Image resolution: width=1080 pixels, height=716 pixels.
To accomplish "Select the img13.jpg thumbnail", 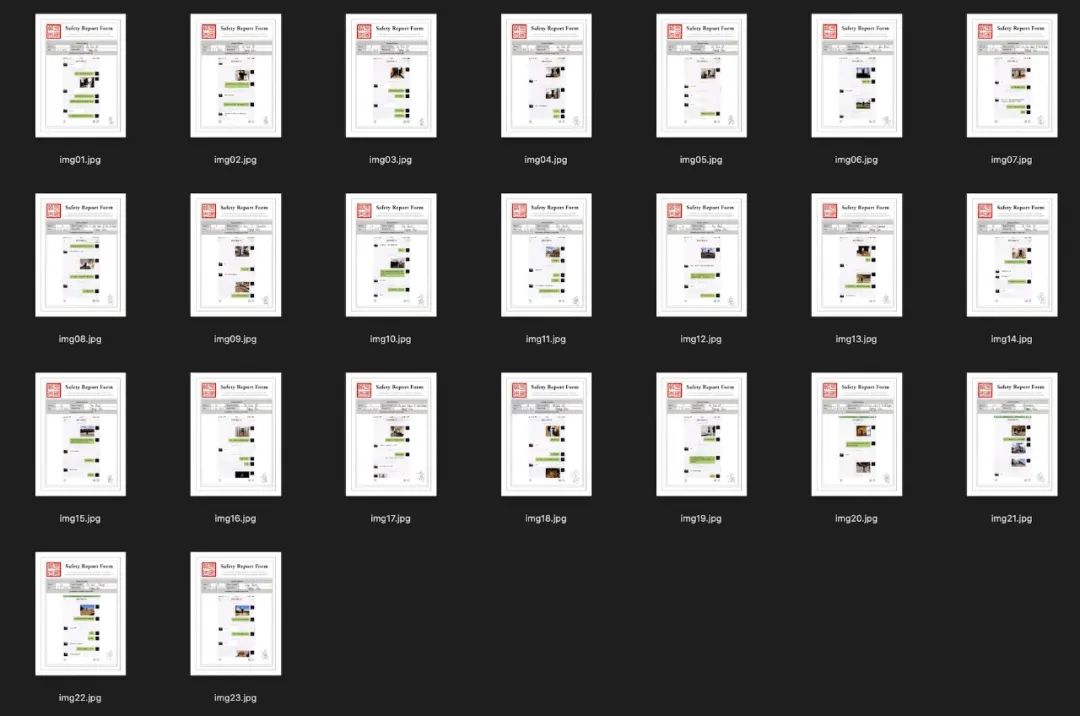I will (857, 255).
